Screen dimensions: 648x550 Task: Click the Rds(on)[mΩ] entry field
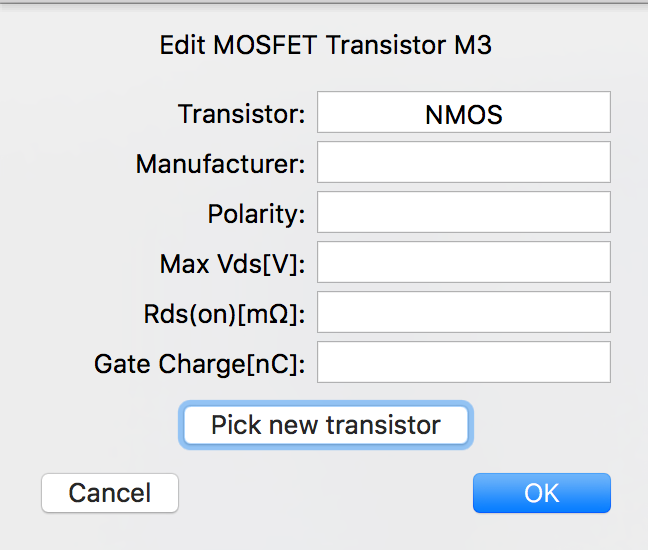[463, 312]
